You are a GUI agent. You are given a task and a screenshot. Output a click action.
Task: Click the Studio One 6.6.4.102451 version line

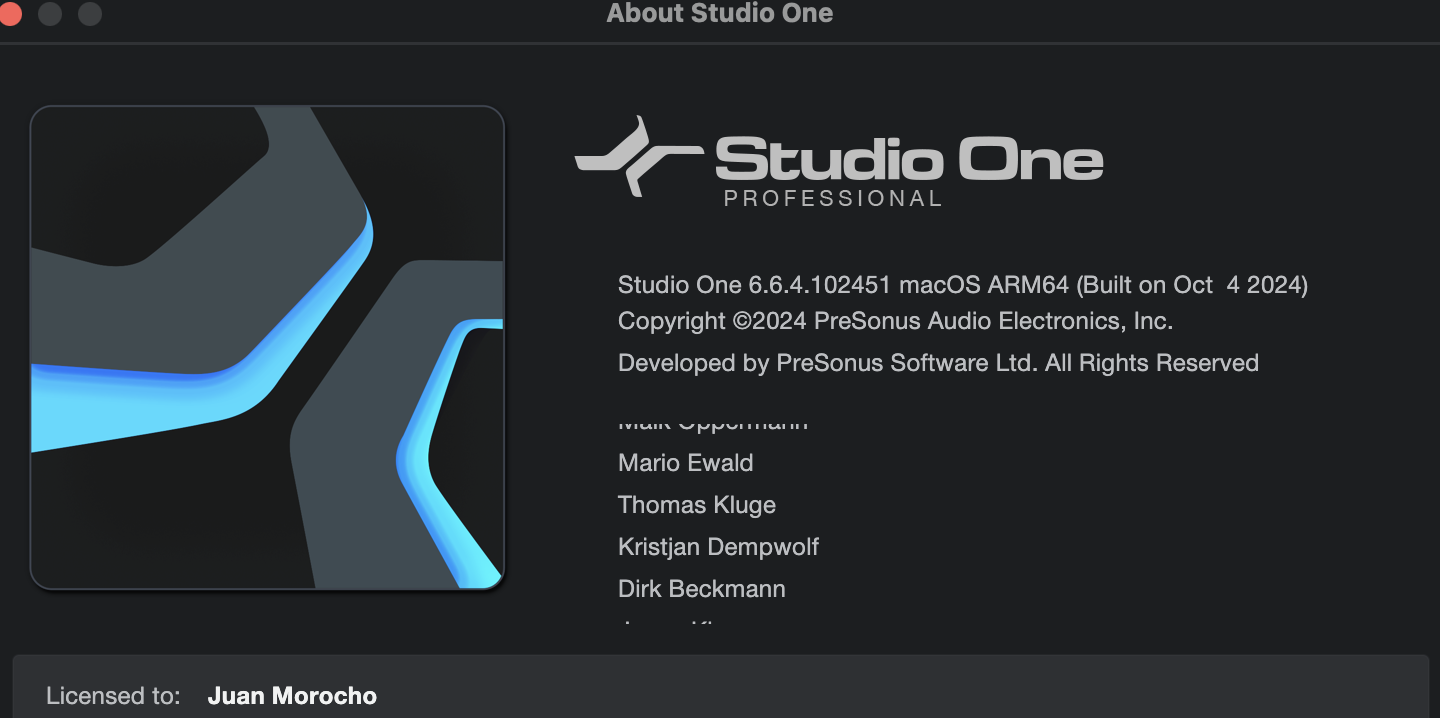tap(962, 285)
